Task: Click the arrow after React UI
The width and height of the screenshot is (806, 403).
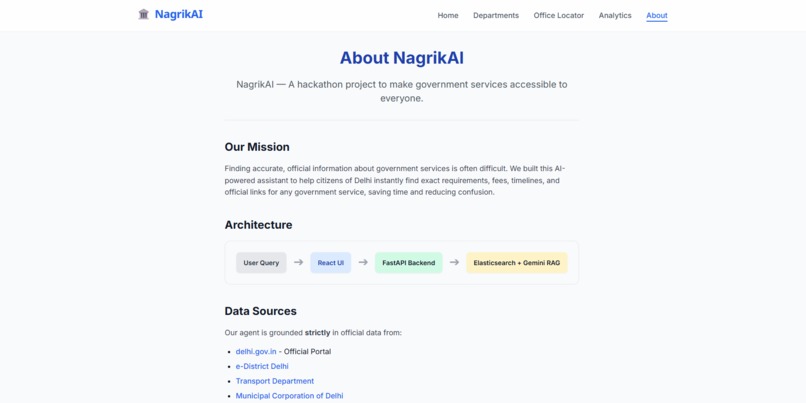Action: coord(363,262)
